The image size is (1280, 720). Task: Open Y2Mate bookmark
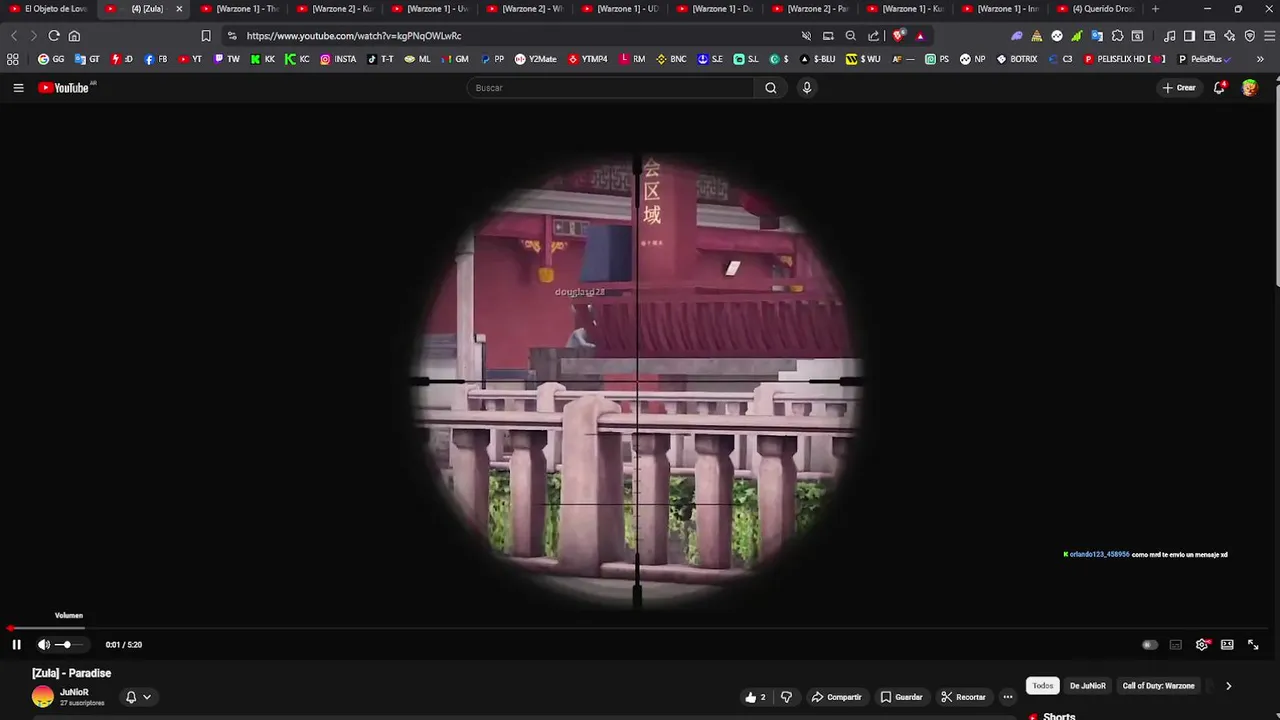(535, 59)
